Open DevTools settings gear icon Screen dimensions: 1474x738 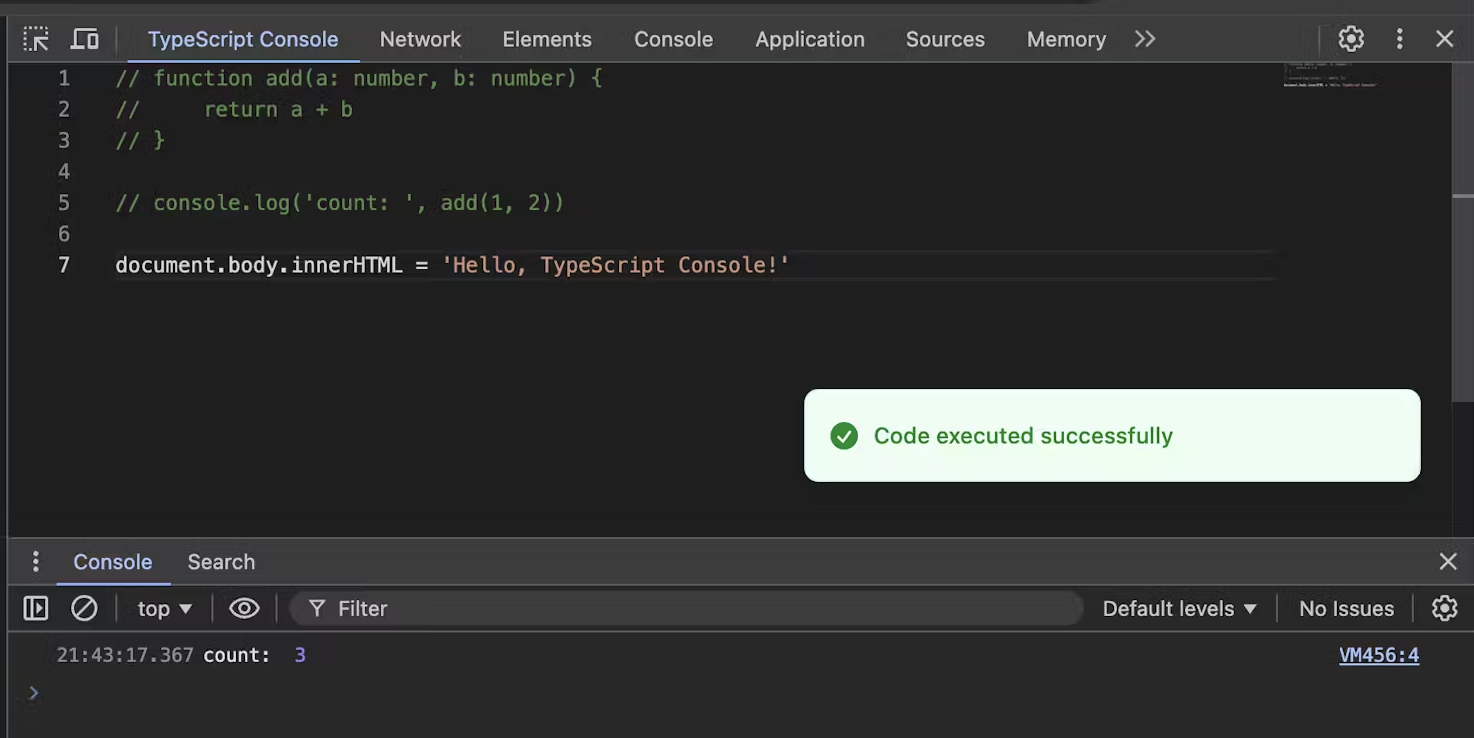1351,39
